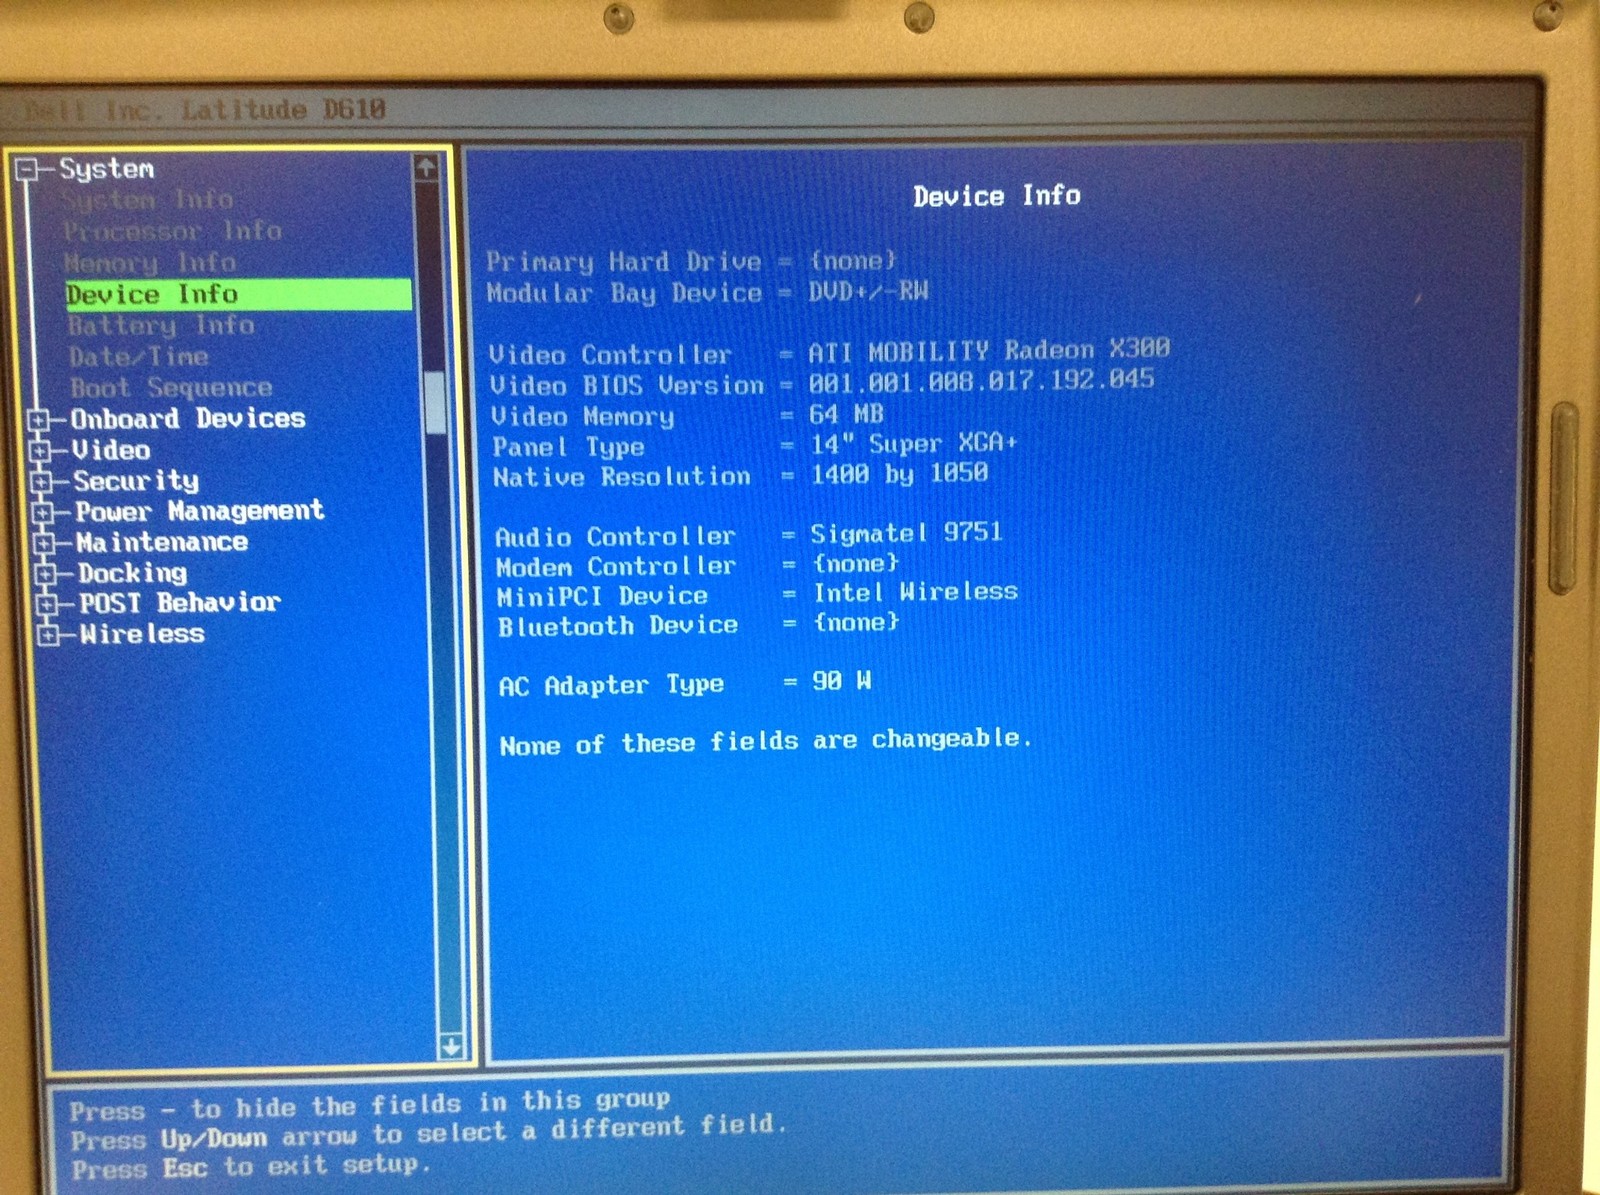Click the tree panel scrollbar thumb
1600x1195 pixels.
(435, 403)
